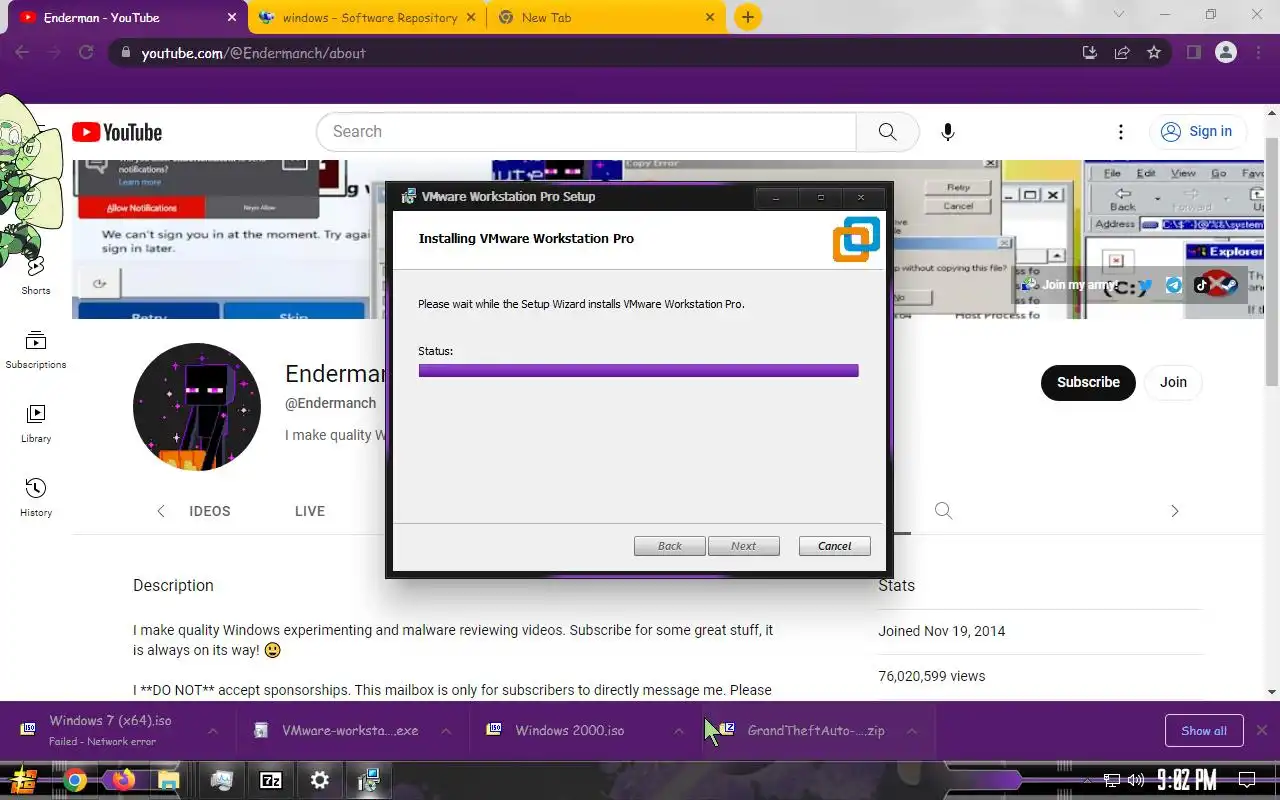Open the Chrome profile avatar
Screen dimensions: 1280x800
1226,53
